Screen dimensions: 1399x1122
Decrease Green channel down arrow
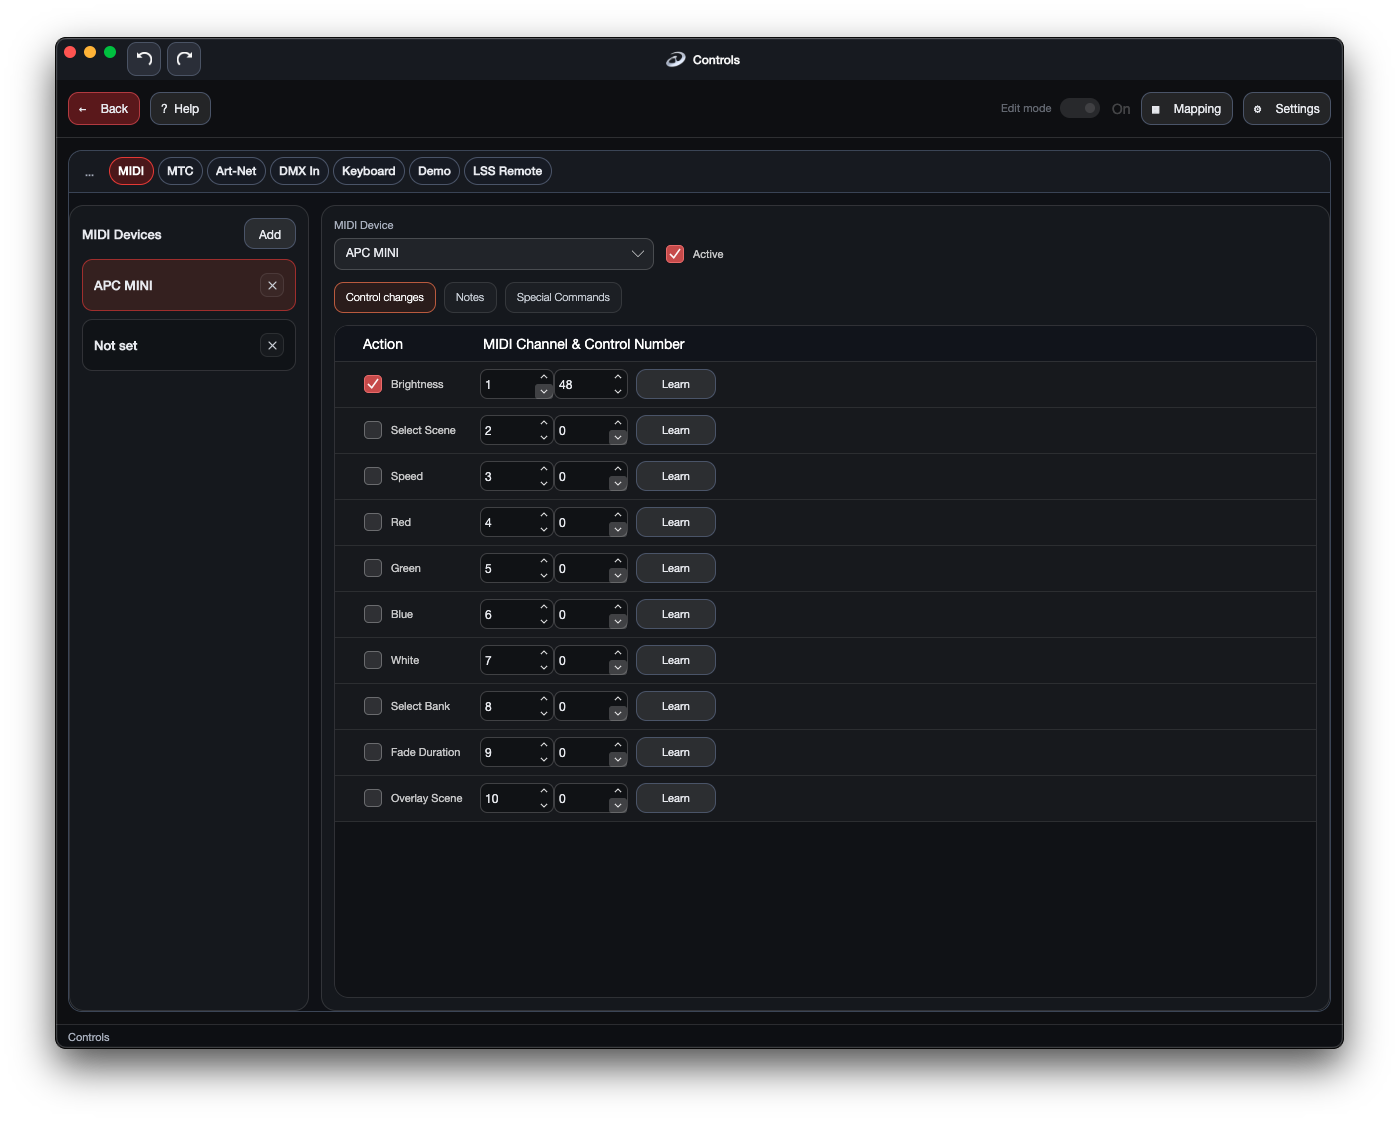click(x=544, y=575)
